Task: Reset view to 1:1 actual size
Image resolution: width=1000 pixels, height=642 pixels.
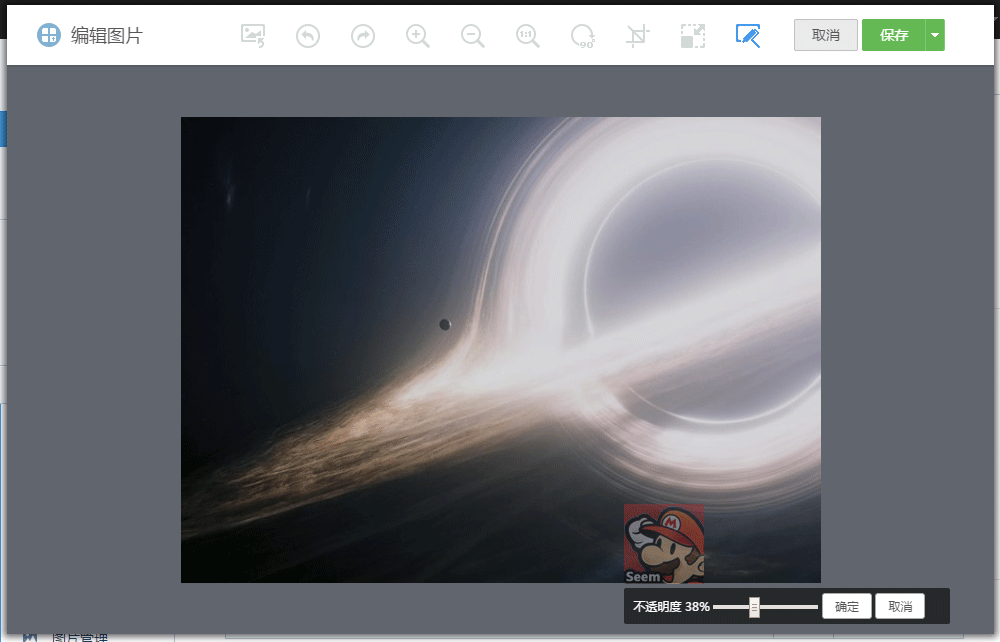Action: point(528,36)
